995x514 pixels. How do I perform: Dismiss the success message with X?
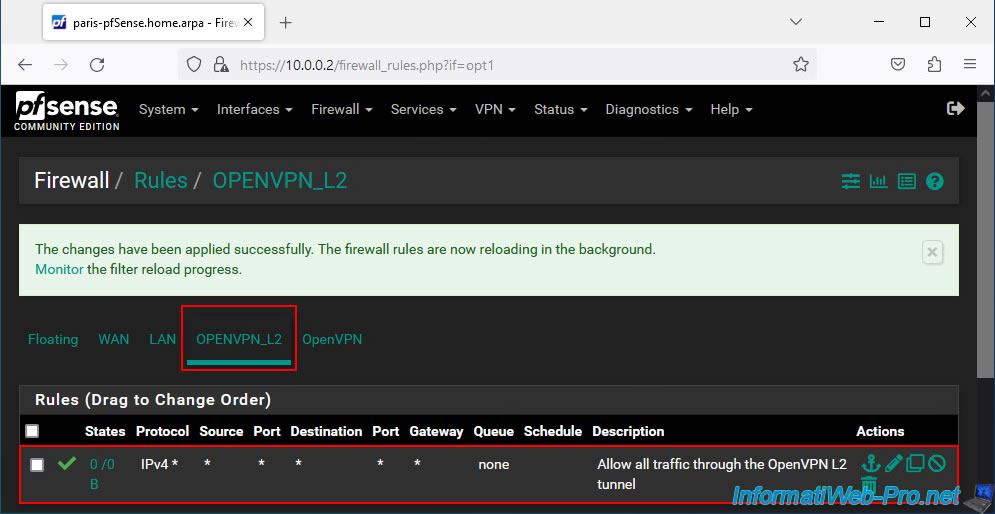point(932,252)
